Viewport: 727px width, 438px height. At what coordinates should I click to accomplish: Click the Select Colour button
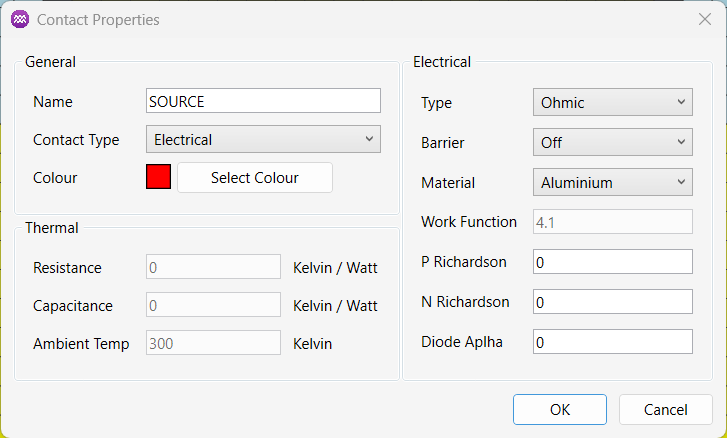pos(255,178)
